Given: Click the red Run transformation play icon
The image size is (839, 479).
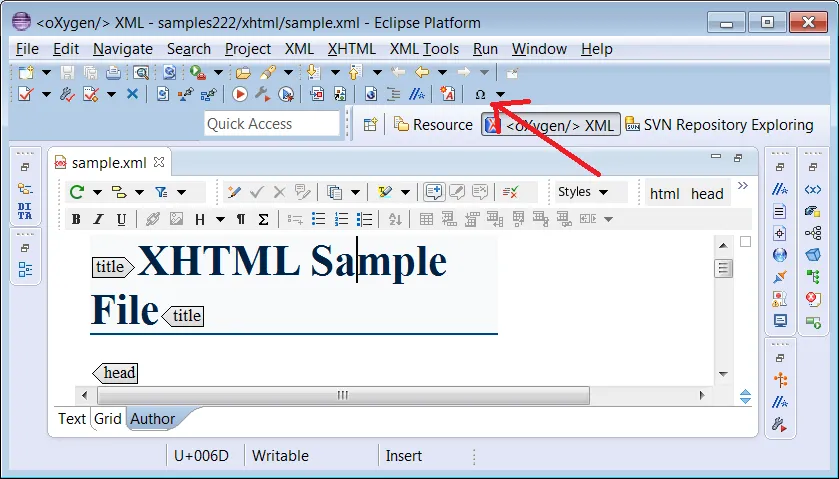Looking at the screenshot, I should coord(240,95).
